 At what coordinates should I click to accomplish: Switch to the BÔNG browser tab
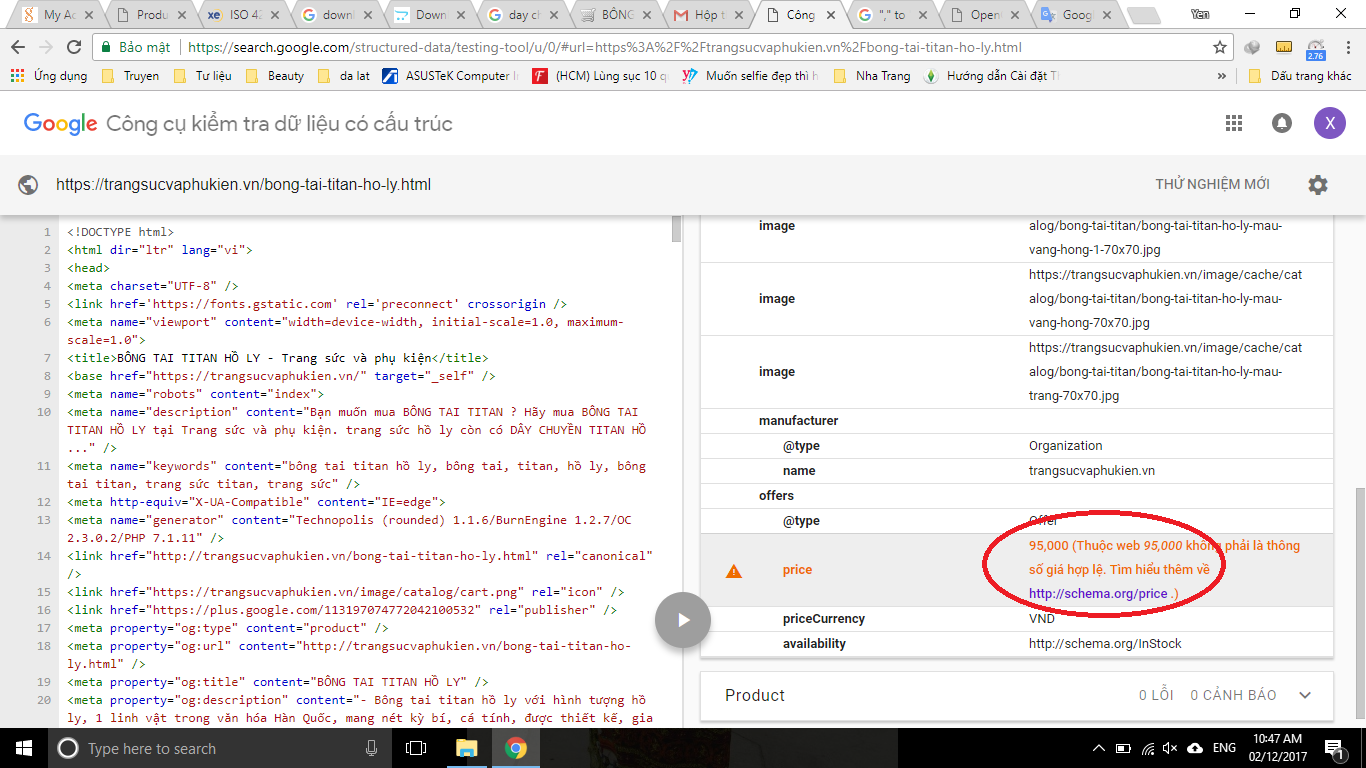pyautogui.click(x=613, y=15)
